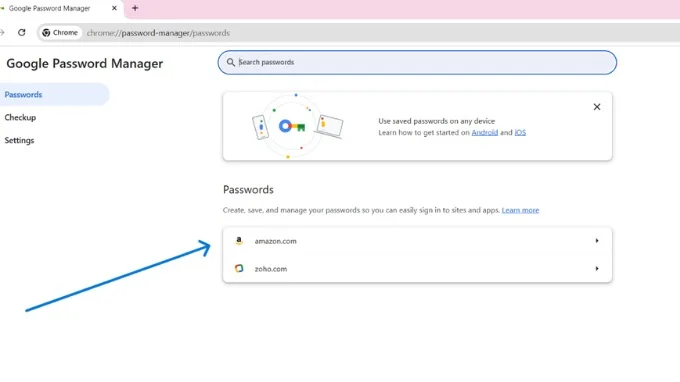Viewport: 680px width, 382px height.
Task: Open the Checkup sidebar section
Action: click(x=20, y=118)
